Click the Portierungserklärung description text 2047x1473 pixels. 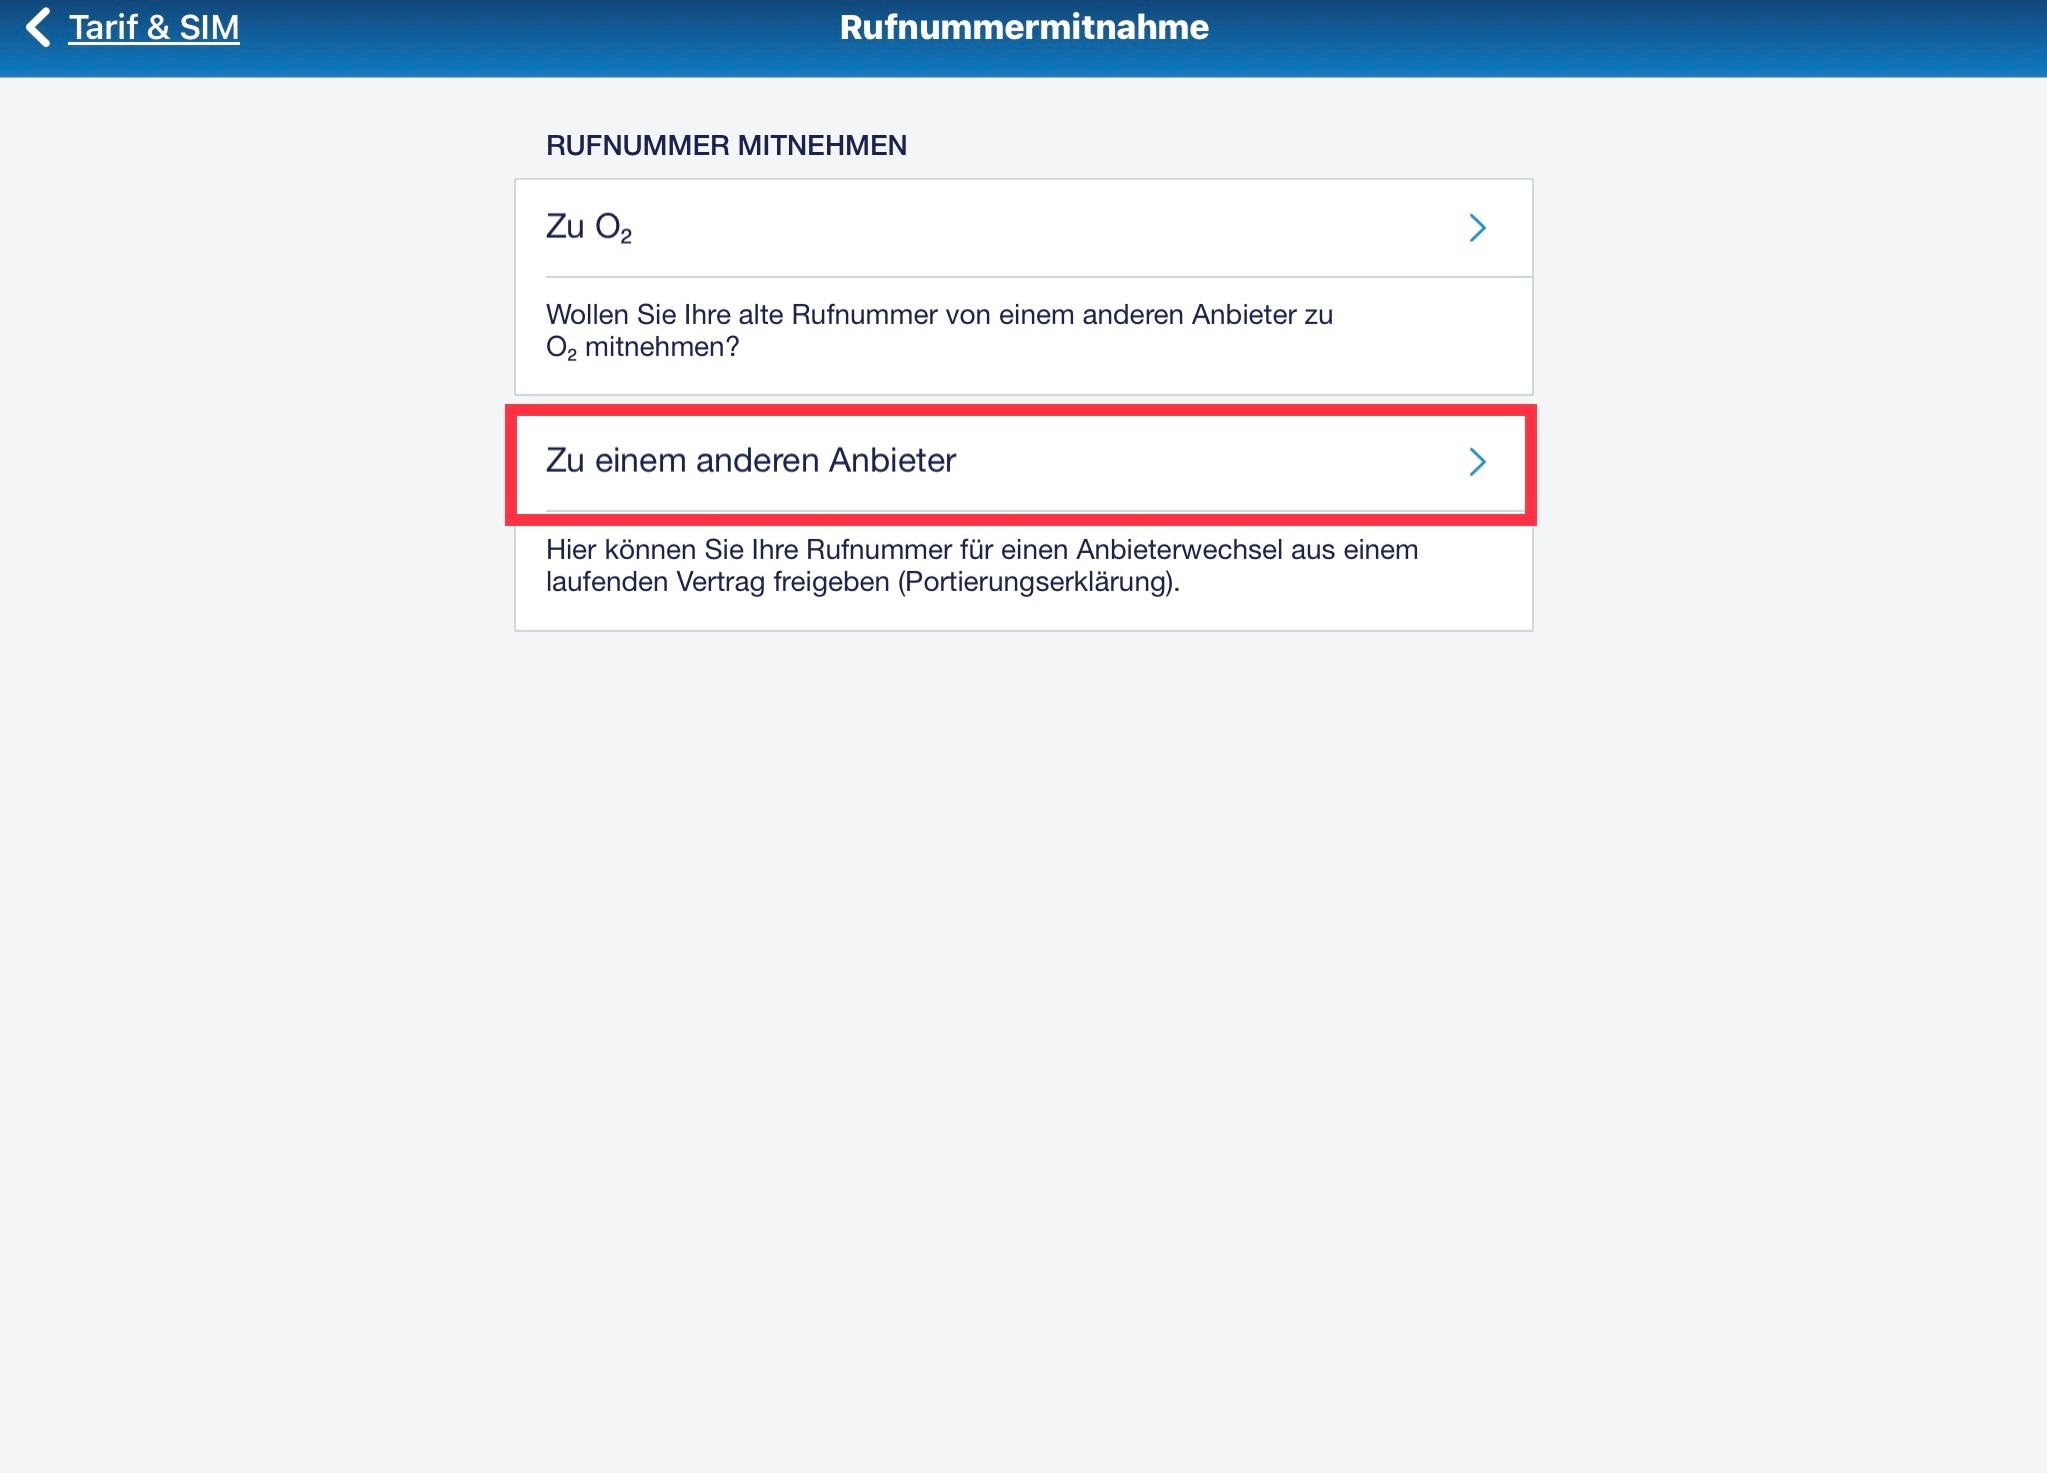tap(982, 566)
